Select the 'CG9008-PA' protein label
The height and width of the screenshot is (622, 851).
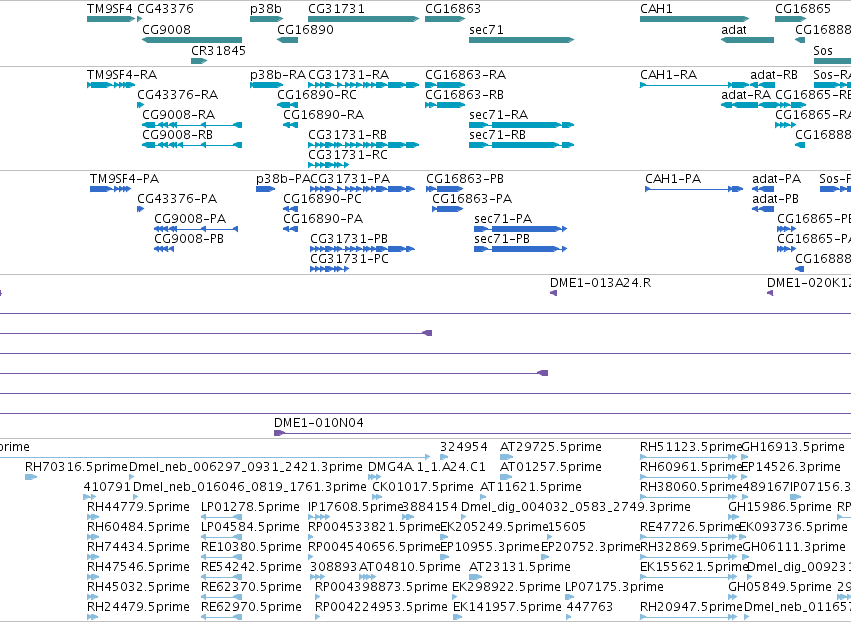(190, 219)
